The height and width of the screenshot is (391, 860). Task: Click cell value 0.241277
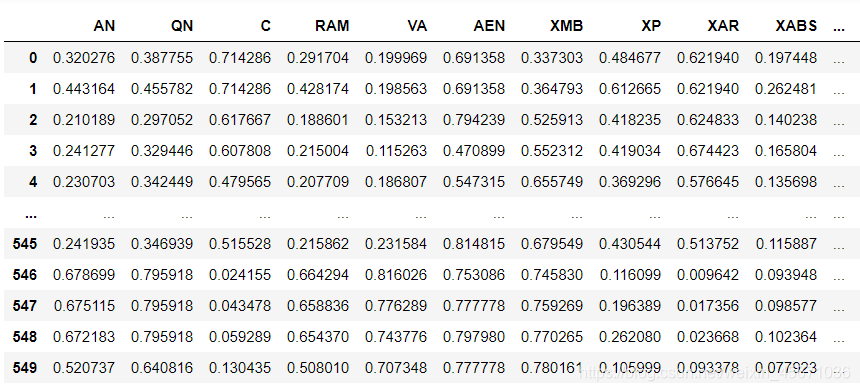coord(84,151)
